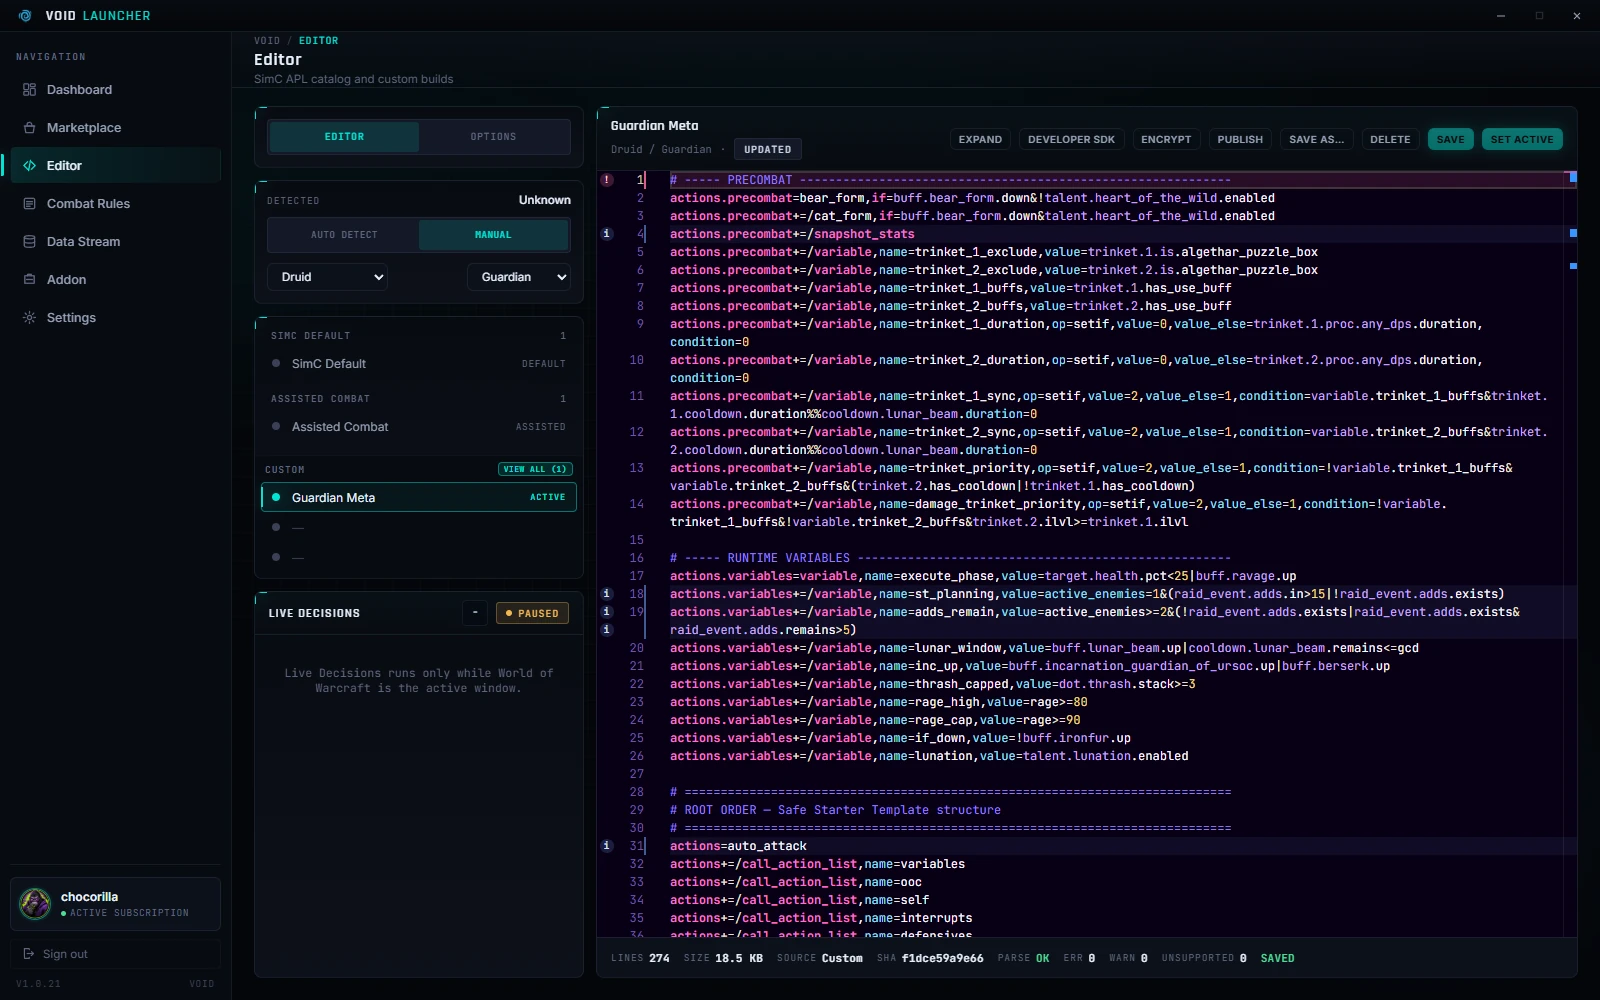Click the actions=auto_attack code line
The width and height of the screenshot is (1600, 1000).
[x=738, y=846]
